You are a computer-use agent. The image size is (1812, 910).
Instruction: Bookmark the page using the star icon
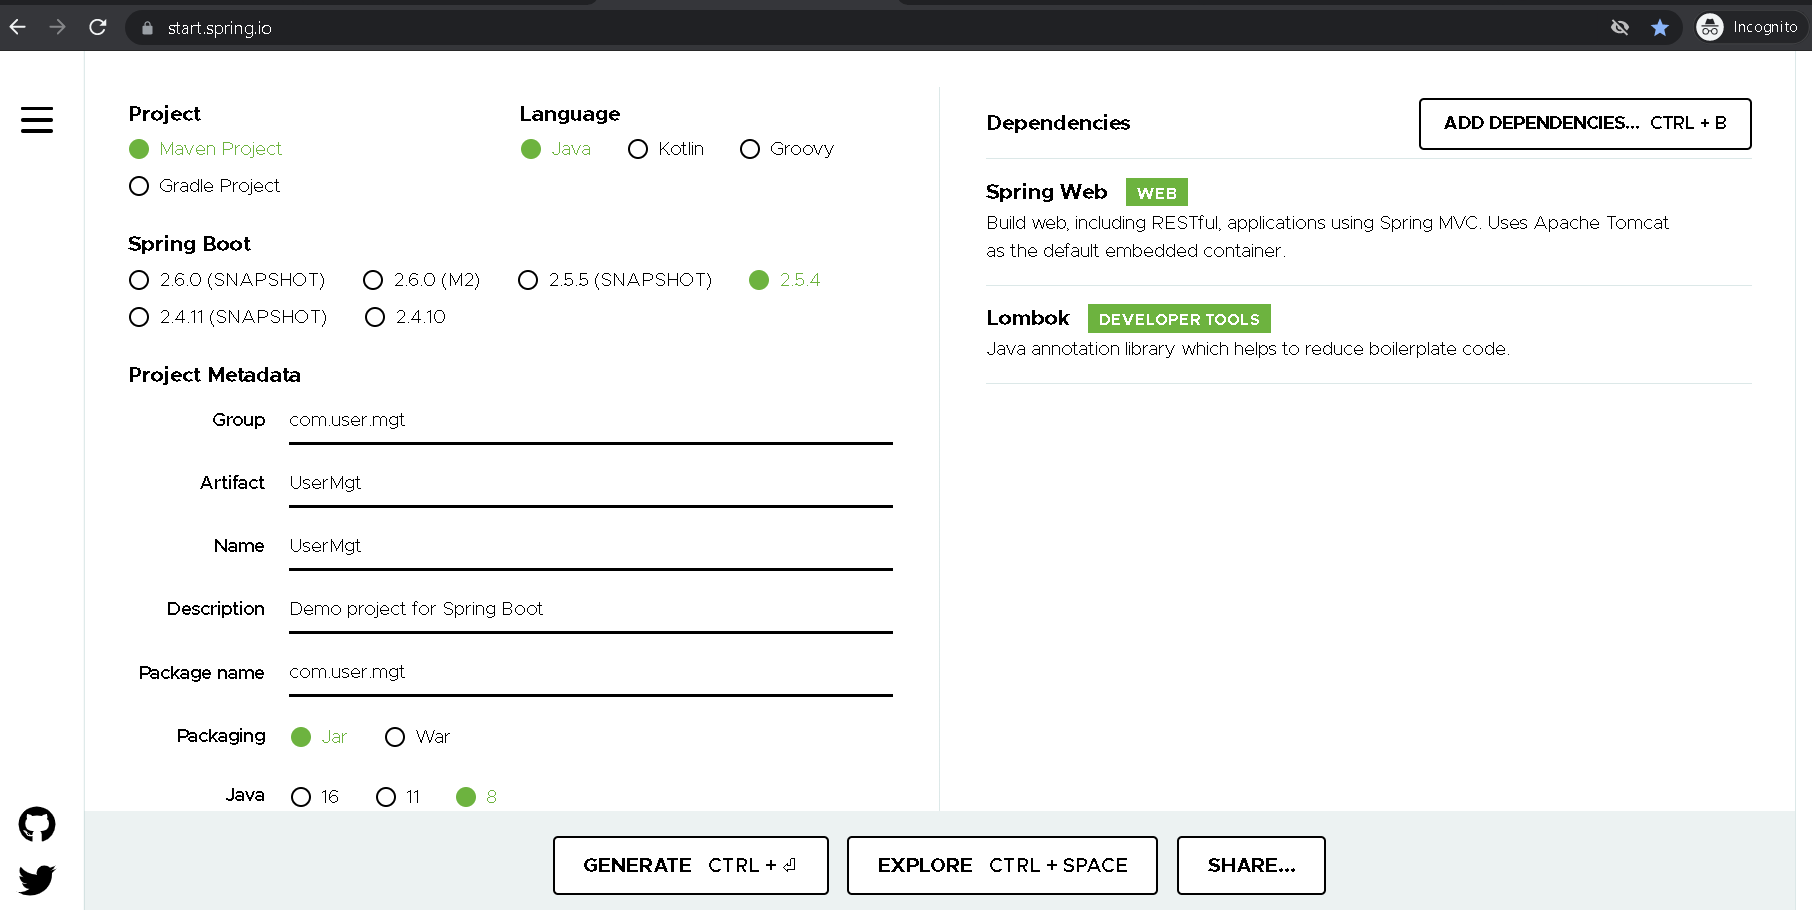[x=1661, y=27]
